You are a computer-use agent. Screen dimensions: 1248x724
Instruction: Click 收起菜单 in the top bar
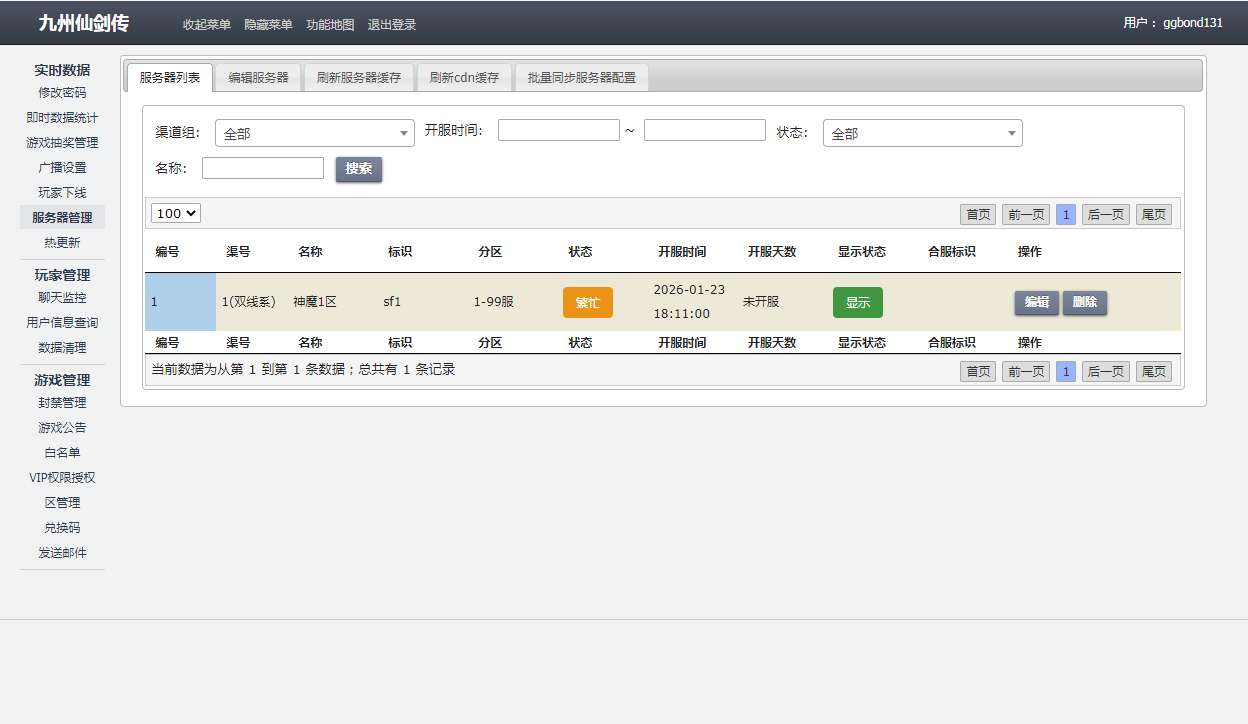[x=207, y=25]
